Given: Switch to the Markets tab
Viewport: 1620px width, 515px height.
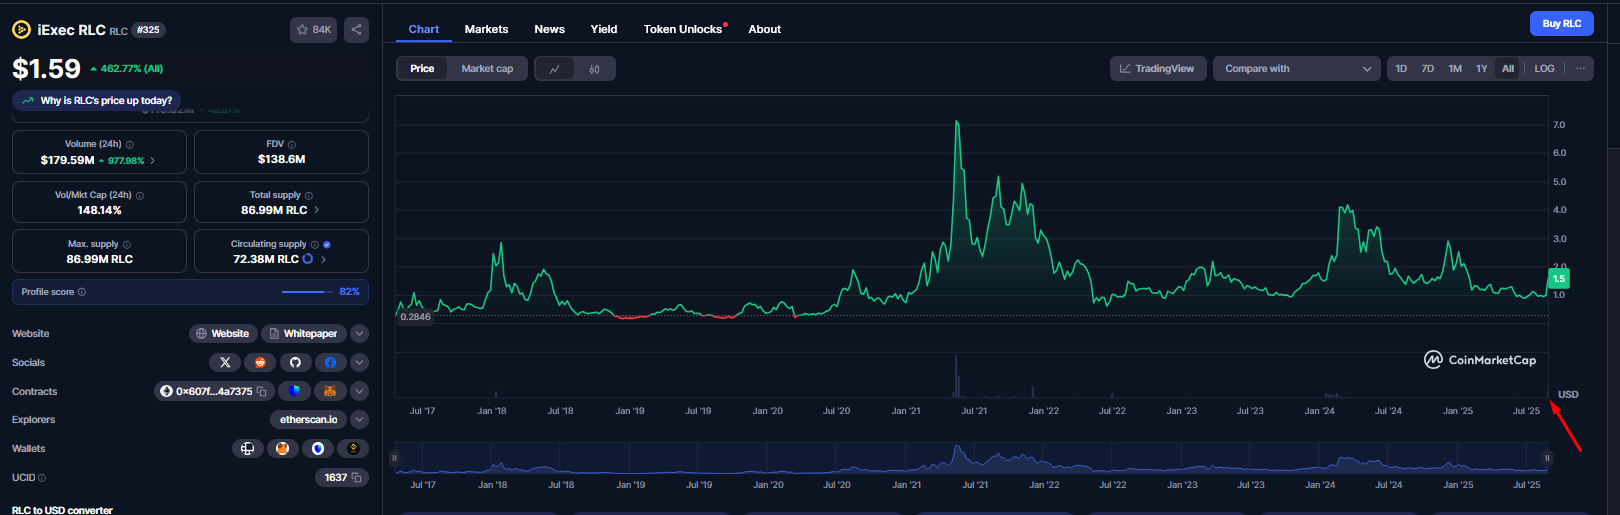Looking at the screenshot, I should [x=486, y=29].
